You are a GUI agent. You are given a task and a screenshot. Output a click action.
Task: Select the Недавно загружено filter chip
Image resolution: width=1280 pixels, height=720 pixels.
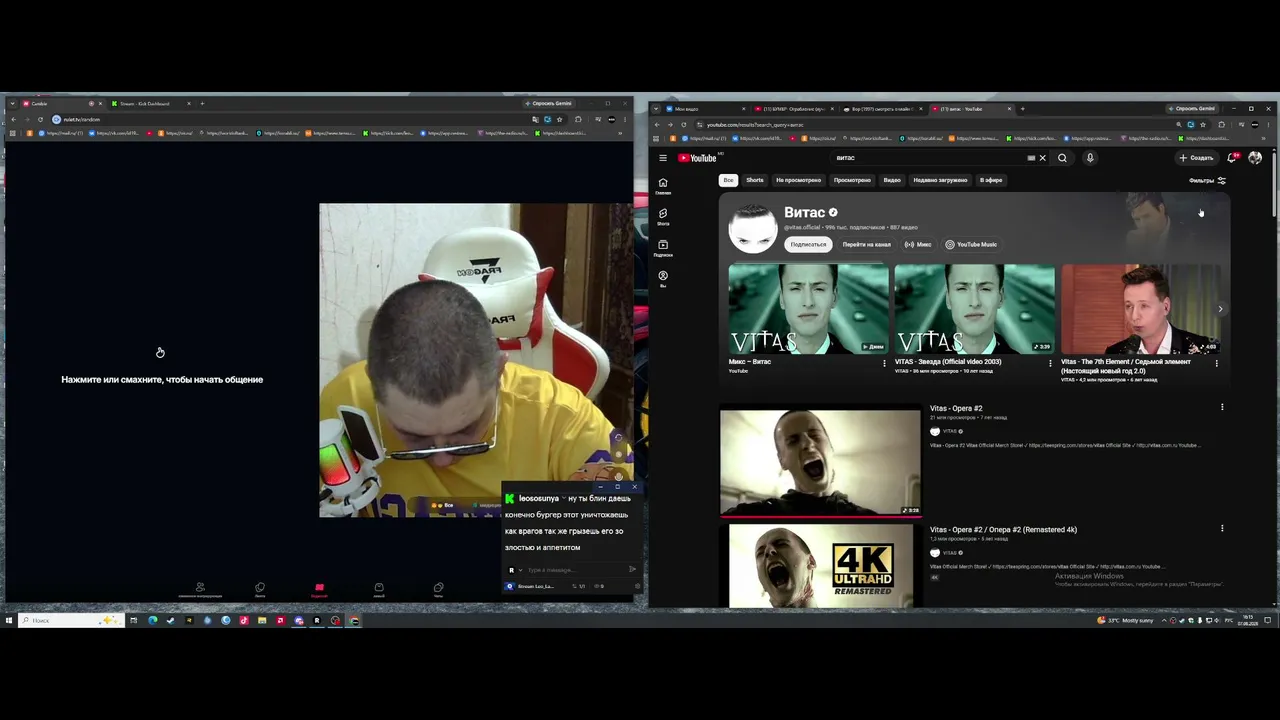point(940,180)
